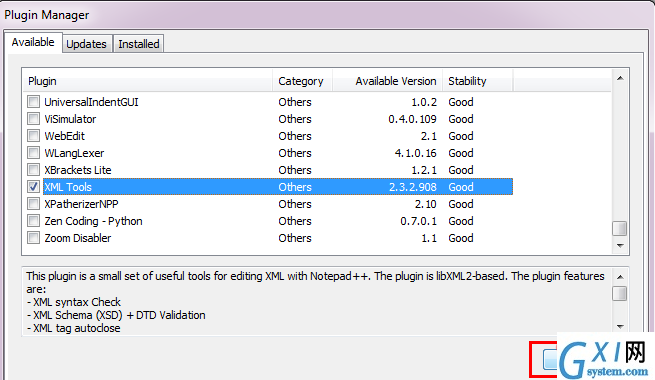The width and height of the screenshot is (655, 380).
Task: Select the WLangLexer plugin name
Action: coord(74,153)
